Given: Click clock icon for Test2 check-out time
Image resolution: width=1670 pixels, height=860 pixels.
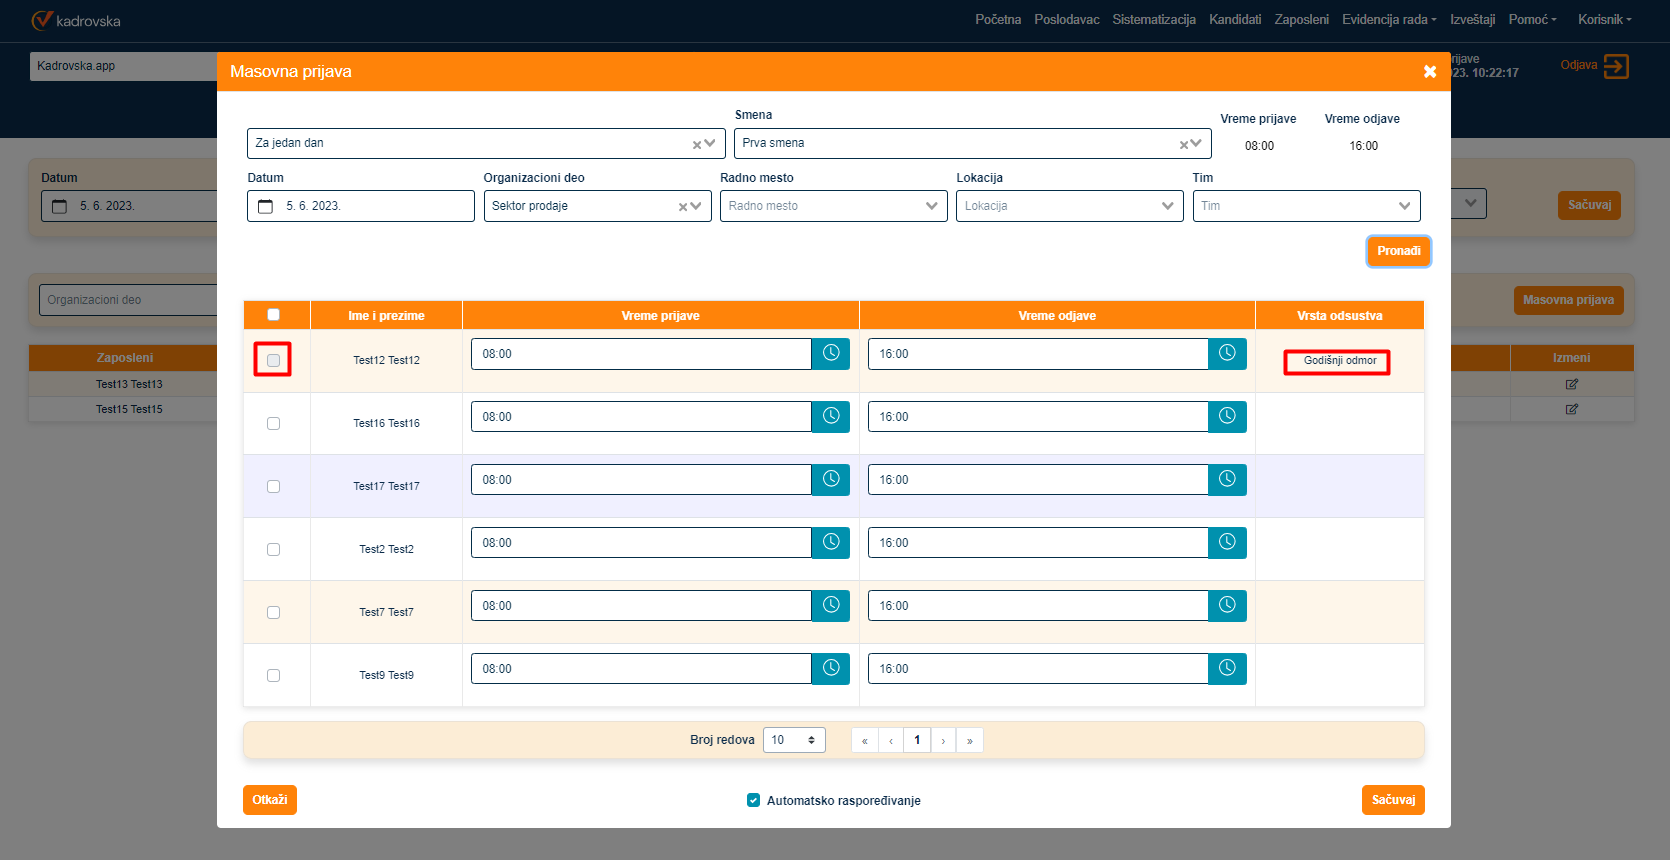Looking at the screenshot, I should (x=1227, y=543).
